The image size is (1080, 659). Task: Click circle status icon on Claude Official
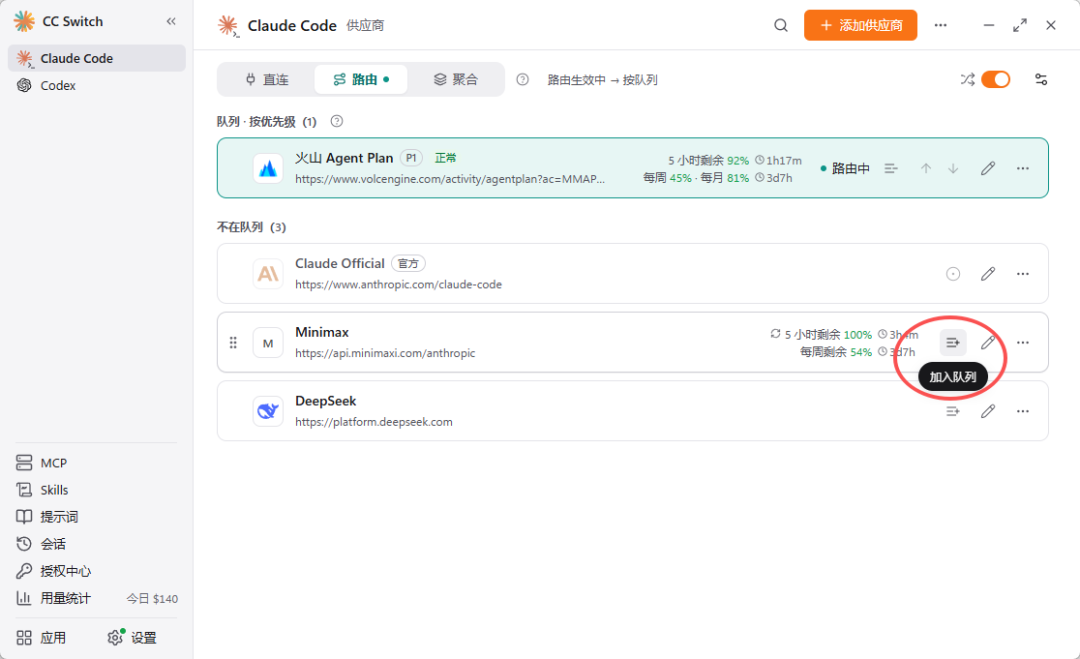953,274
